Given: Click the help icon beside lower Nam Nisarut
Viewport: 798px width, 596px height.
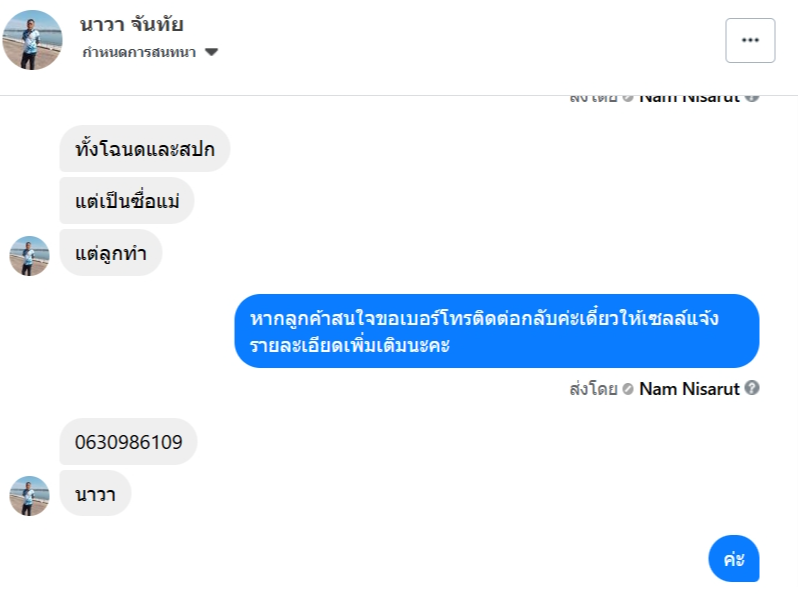Looking at the screenshot, I should tap(752, 388).
